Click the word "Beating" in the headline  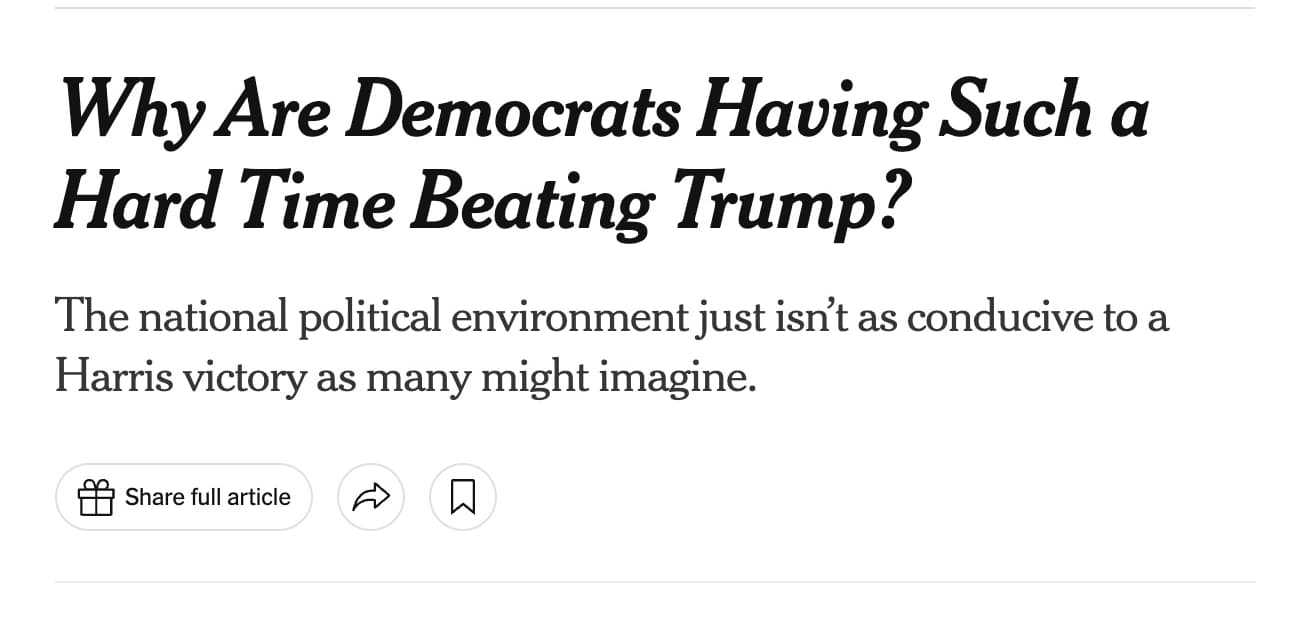coord(531,202)
